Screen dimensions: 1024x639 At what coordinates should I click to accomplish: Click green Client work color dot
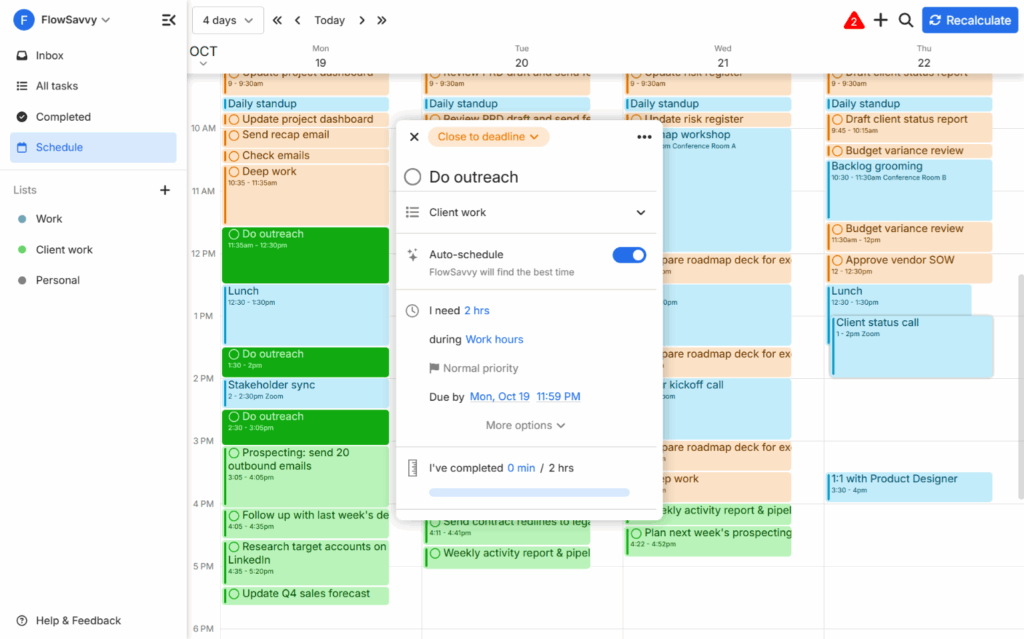pos(22,250)
